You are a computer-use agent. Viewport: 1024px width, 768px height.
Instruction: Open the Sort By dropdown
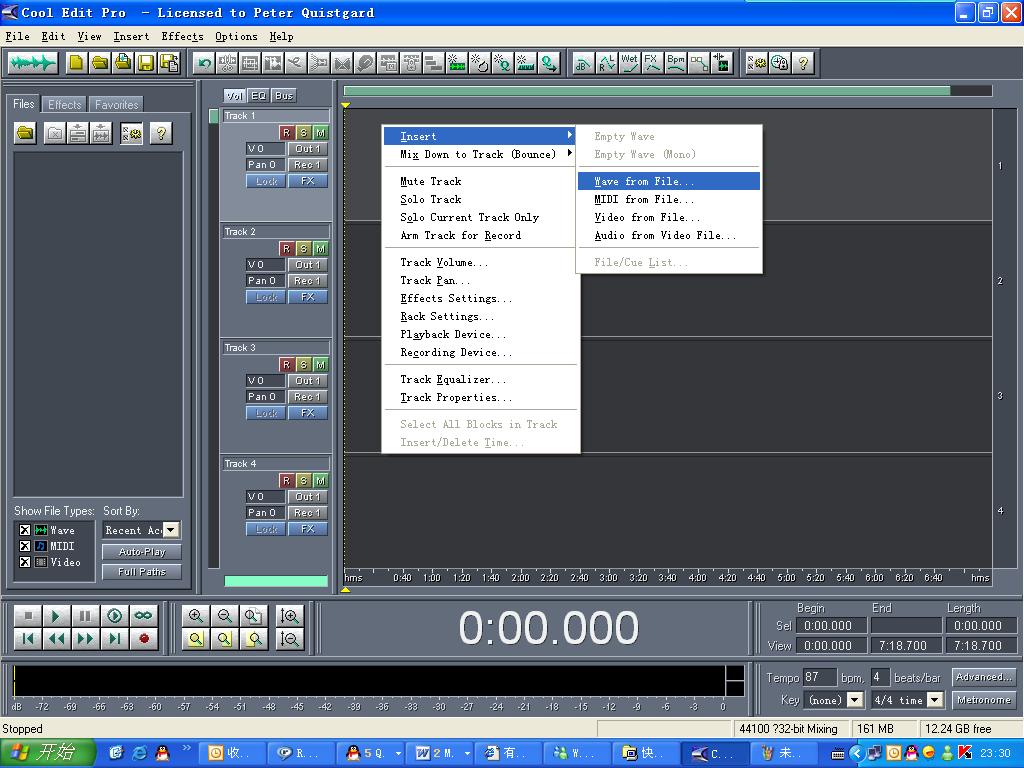tap(171, 530)
